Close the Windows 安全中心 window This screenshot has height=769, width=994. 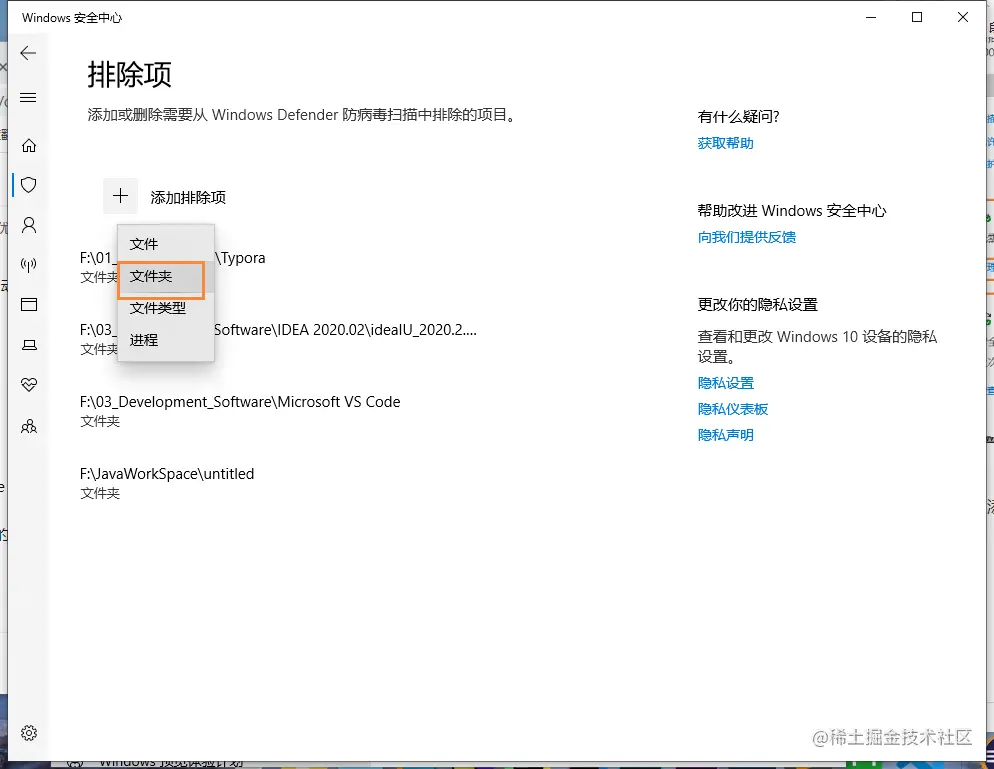[962, 17]
